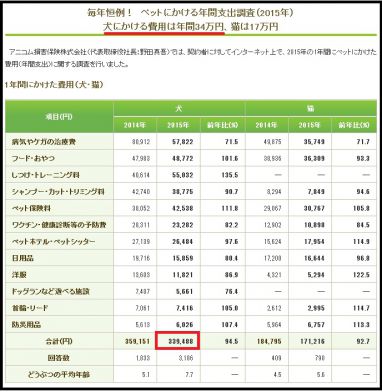Select the しつけ・トレーニング料 row label
This screenshot has width=382, height=392.
coord(45,175)
